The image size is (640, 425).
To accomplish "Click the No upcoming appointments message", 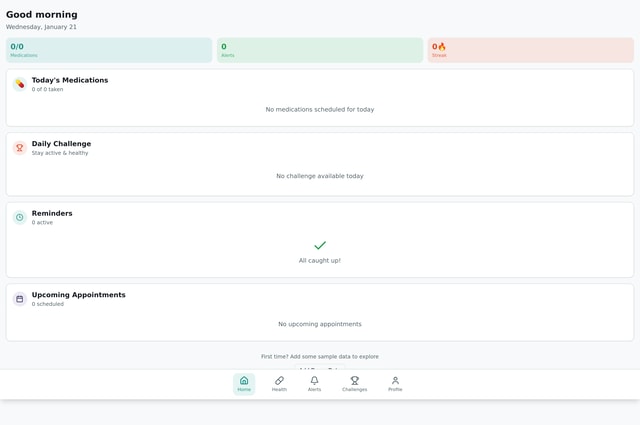I will pyautogui.click(x=320, y=324).
